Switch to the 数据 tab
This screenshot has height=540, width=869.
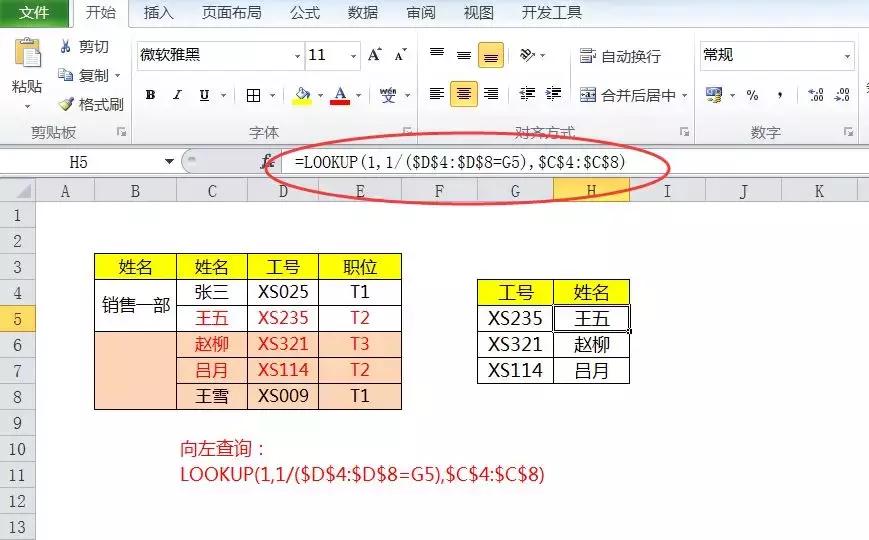click(363, 12)
